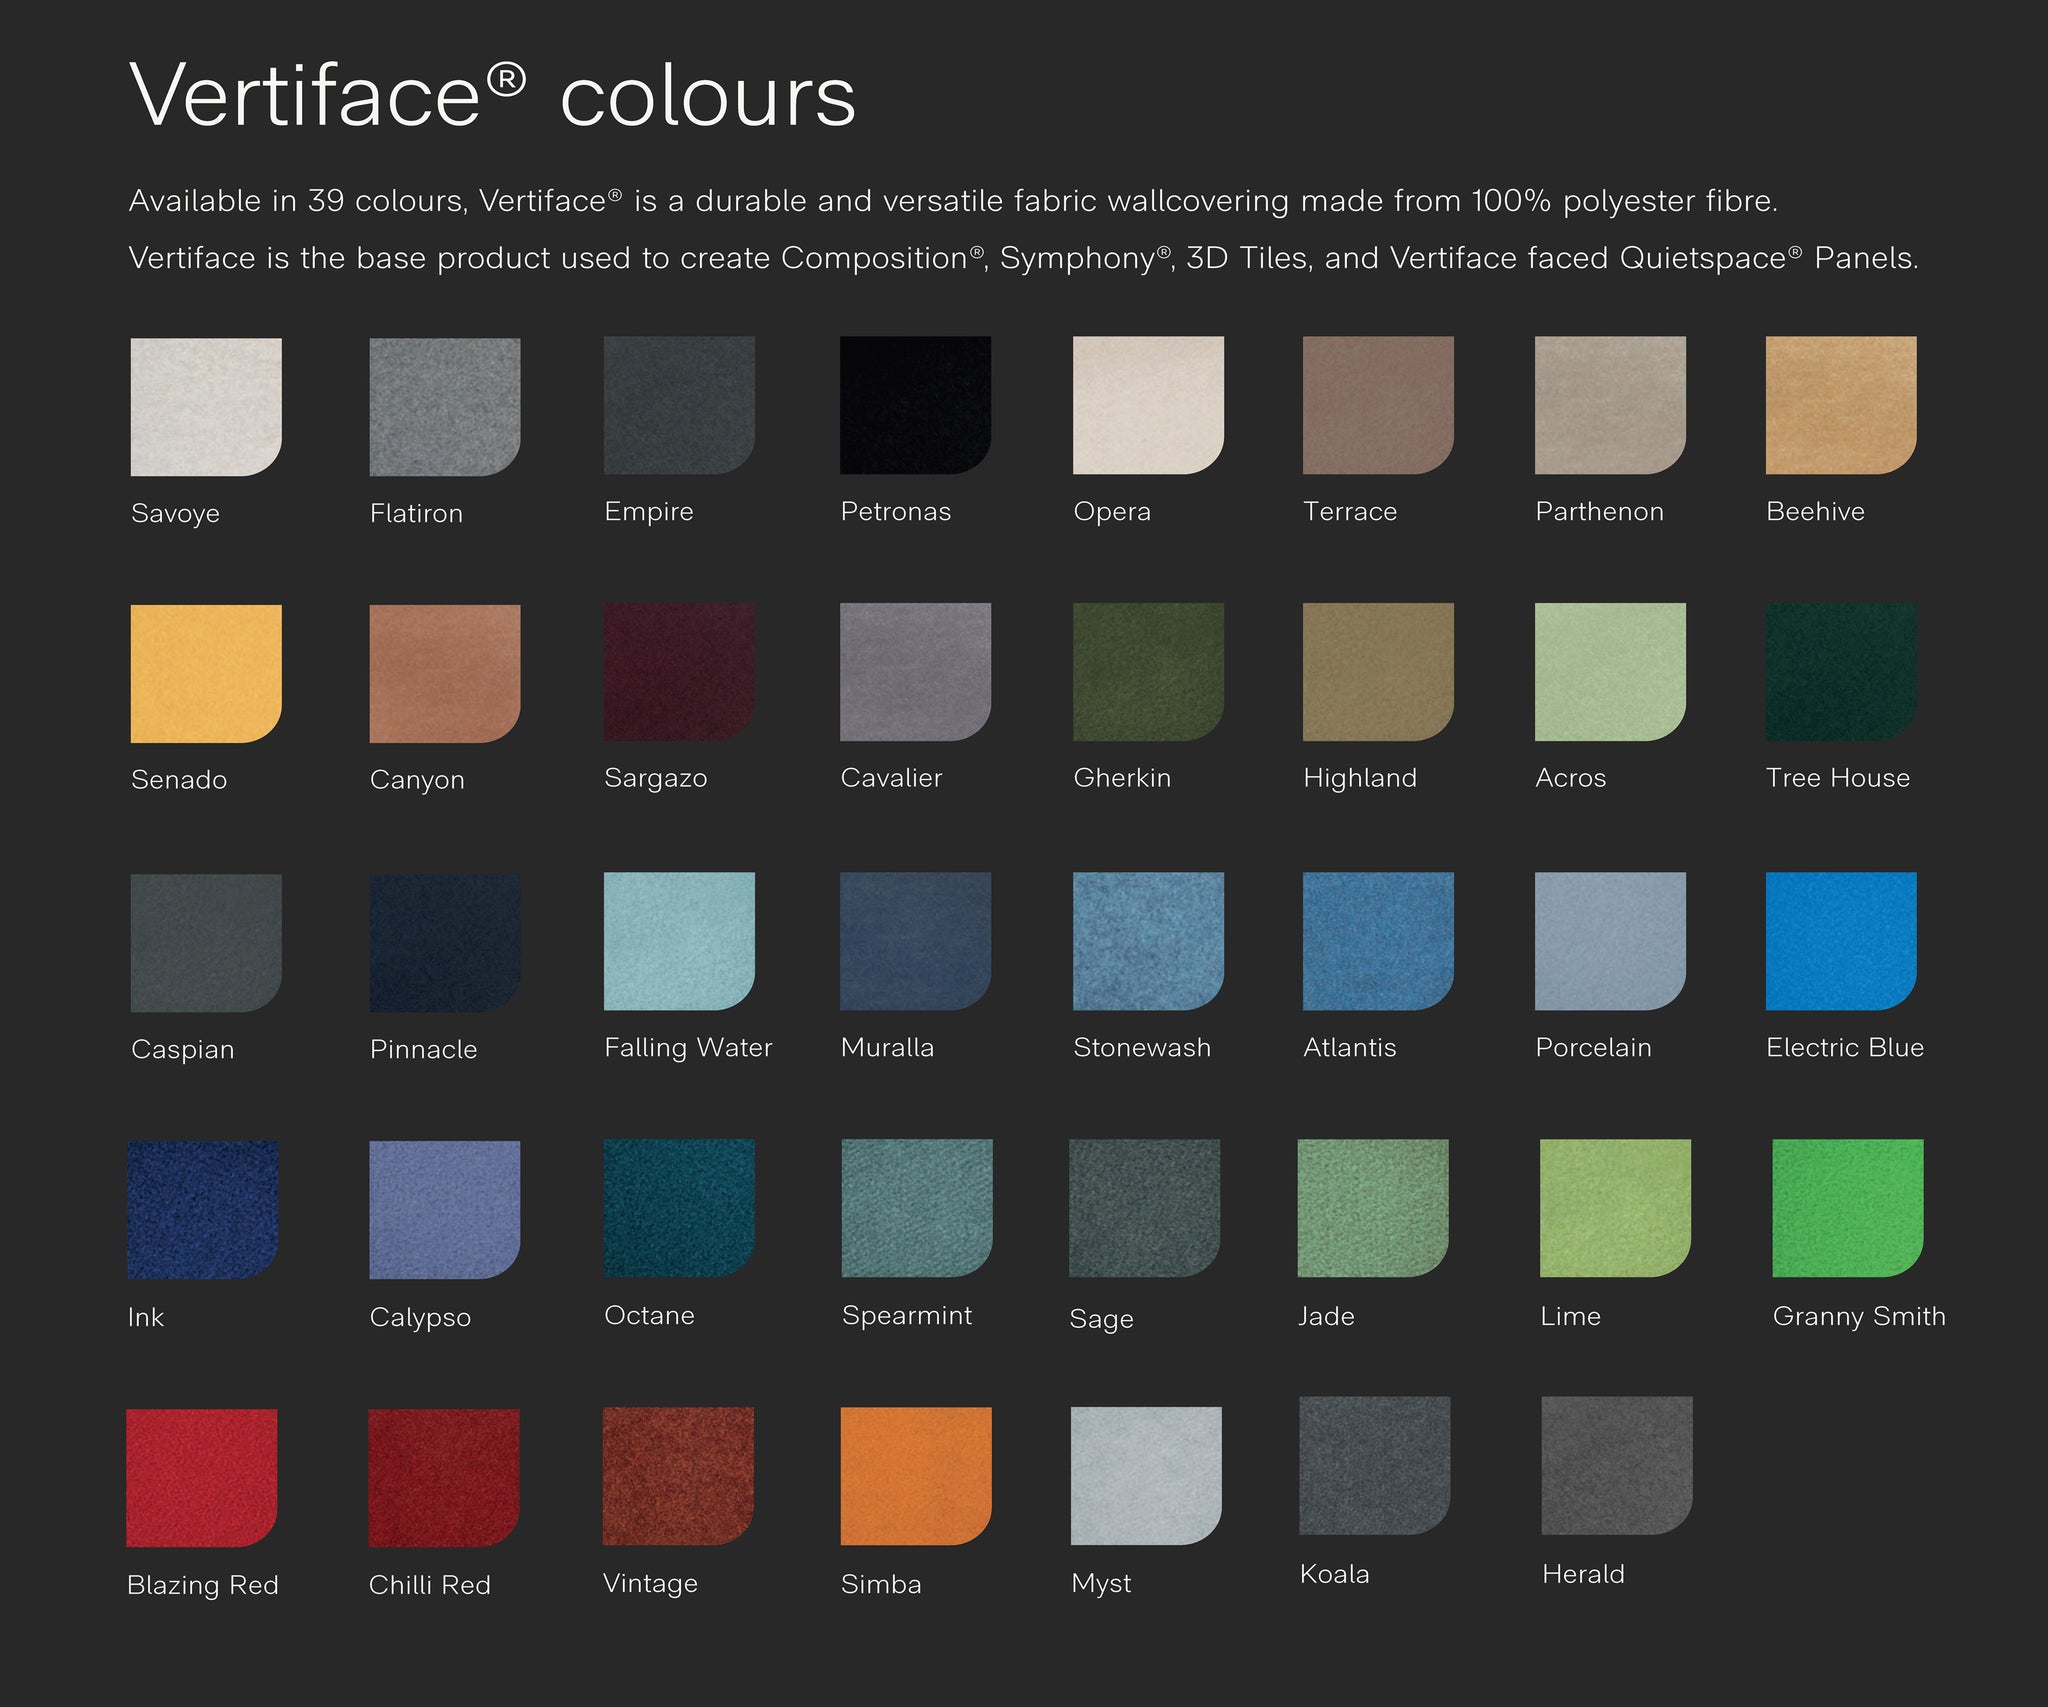The width and height of the screenshot is (2048, 1707).
Task: Select the Herald grey swatch
Action: point(1617,1466)
